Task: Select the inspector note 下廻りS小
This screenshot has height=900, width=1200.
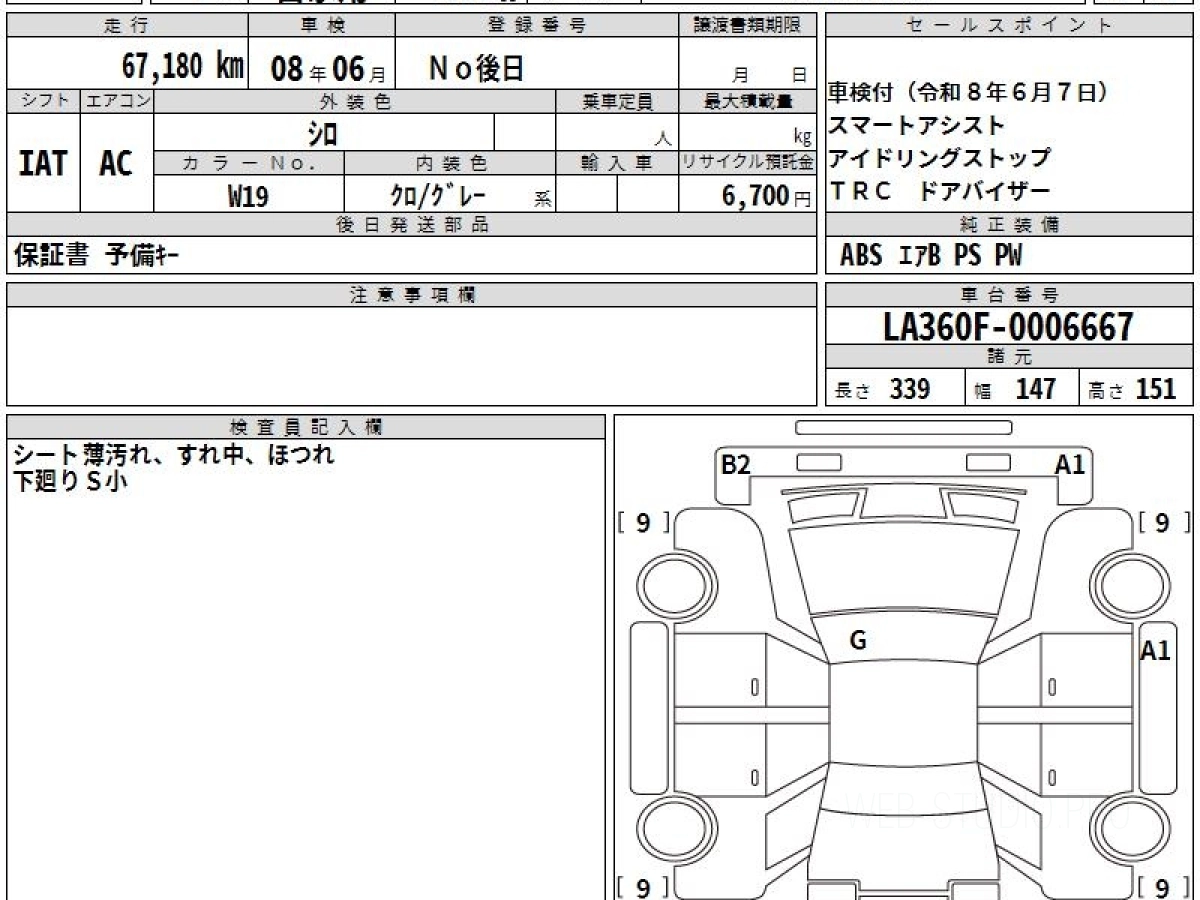Action: [70, 482]
